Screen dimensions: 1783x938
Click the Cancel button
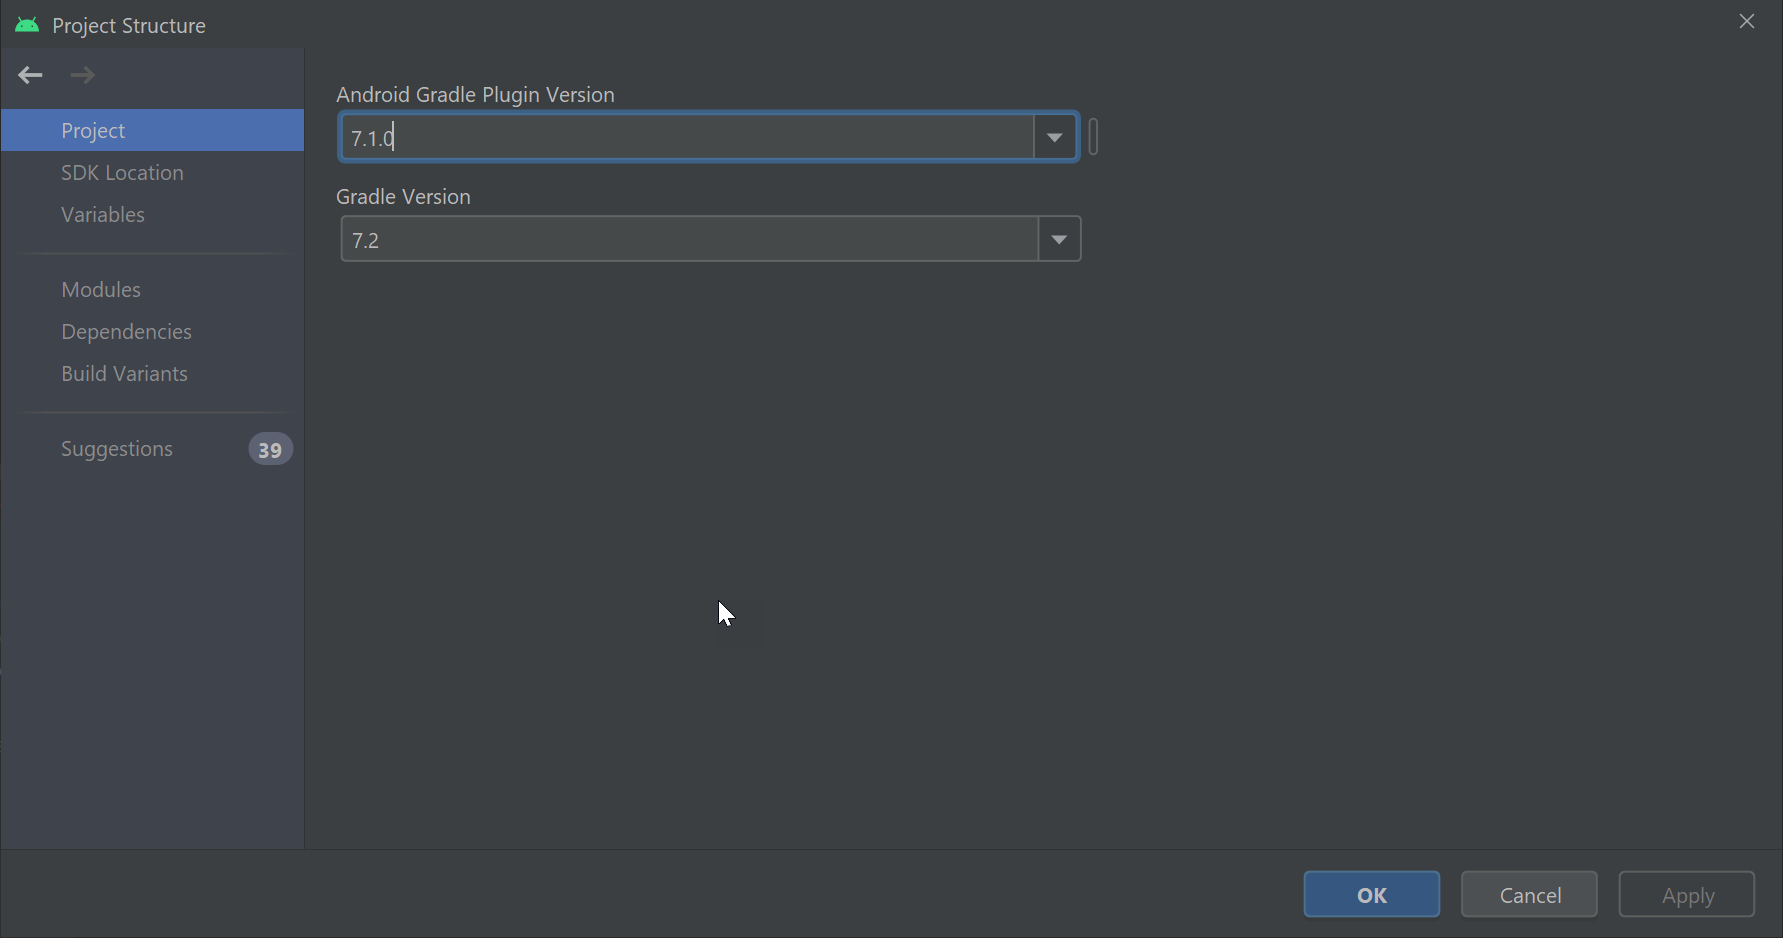click(x=1529, y=894)
